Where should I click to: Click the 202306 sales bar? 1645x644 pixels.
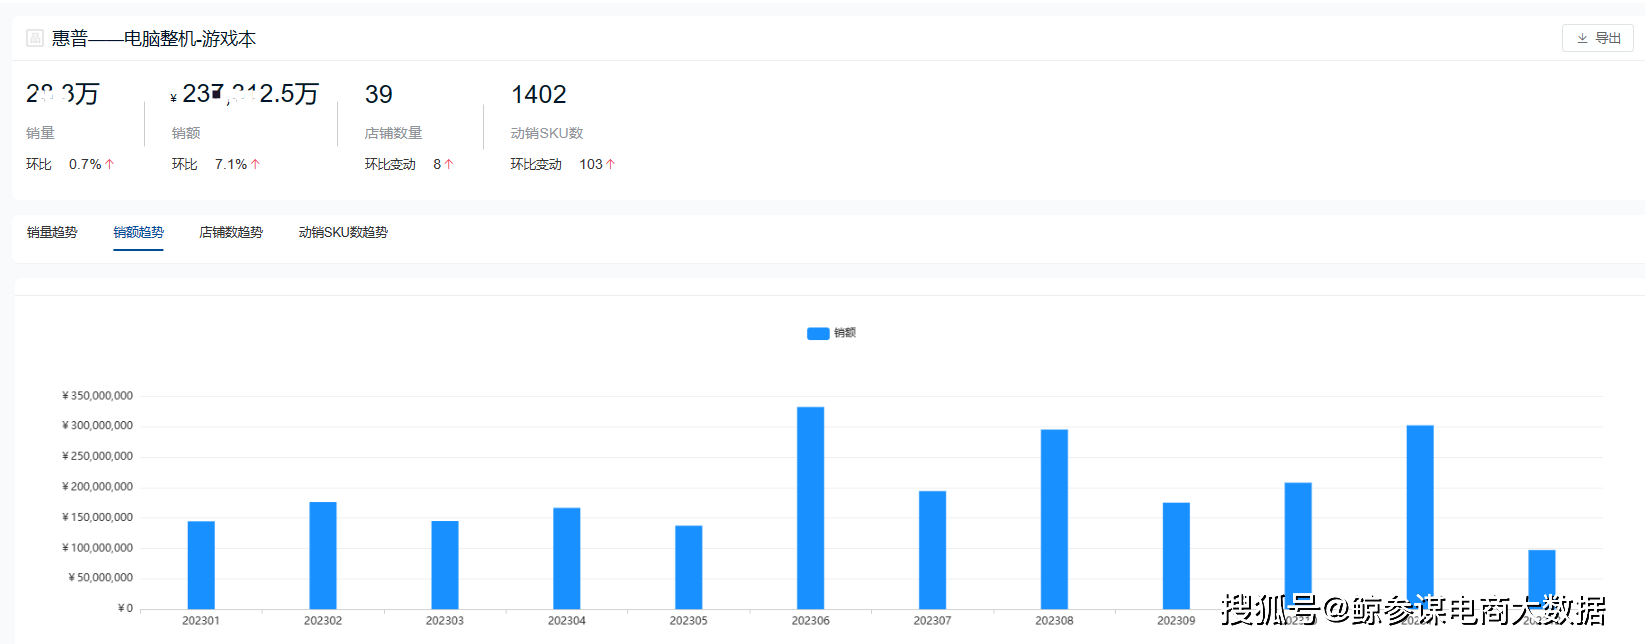pyautogui.click(x=811, y=508)
